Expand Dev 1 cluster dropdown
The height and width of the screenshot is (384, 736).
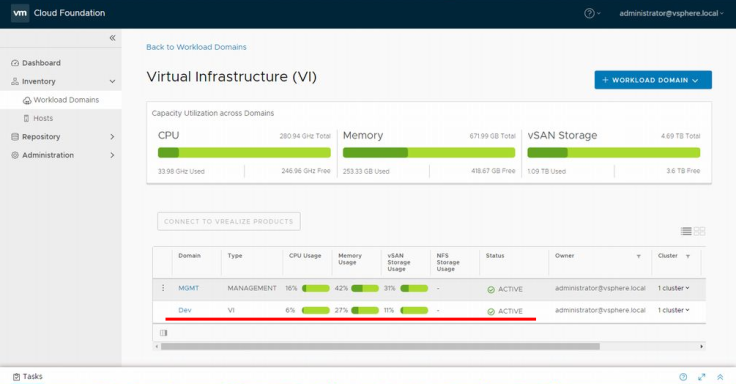tap(674, 310)
